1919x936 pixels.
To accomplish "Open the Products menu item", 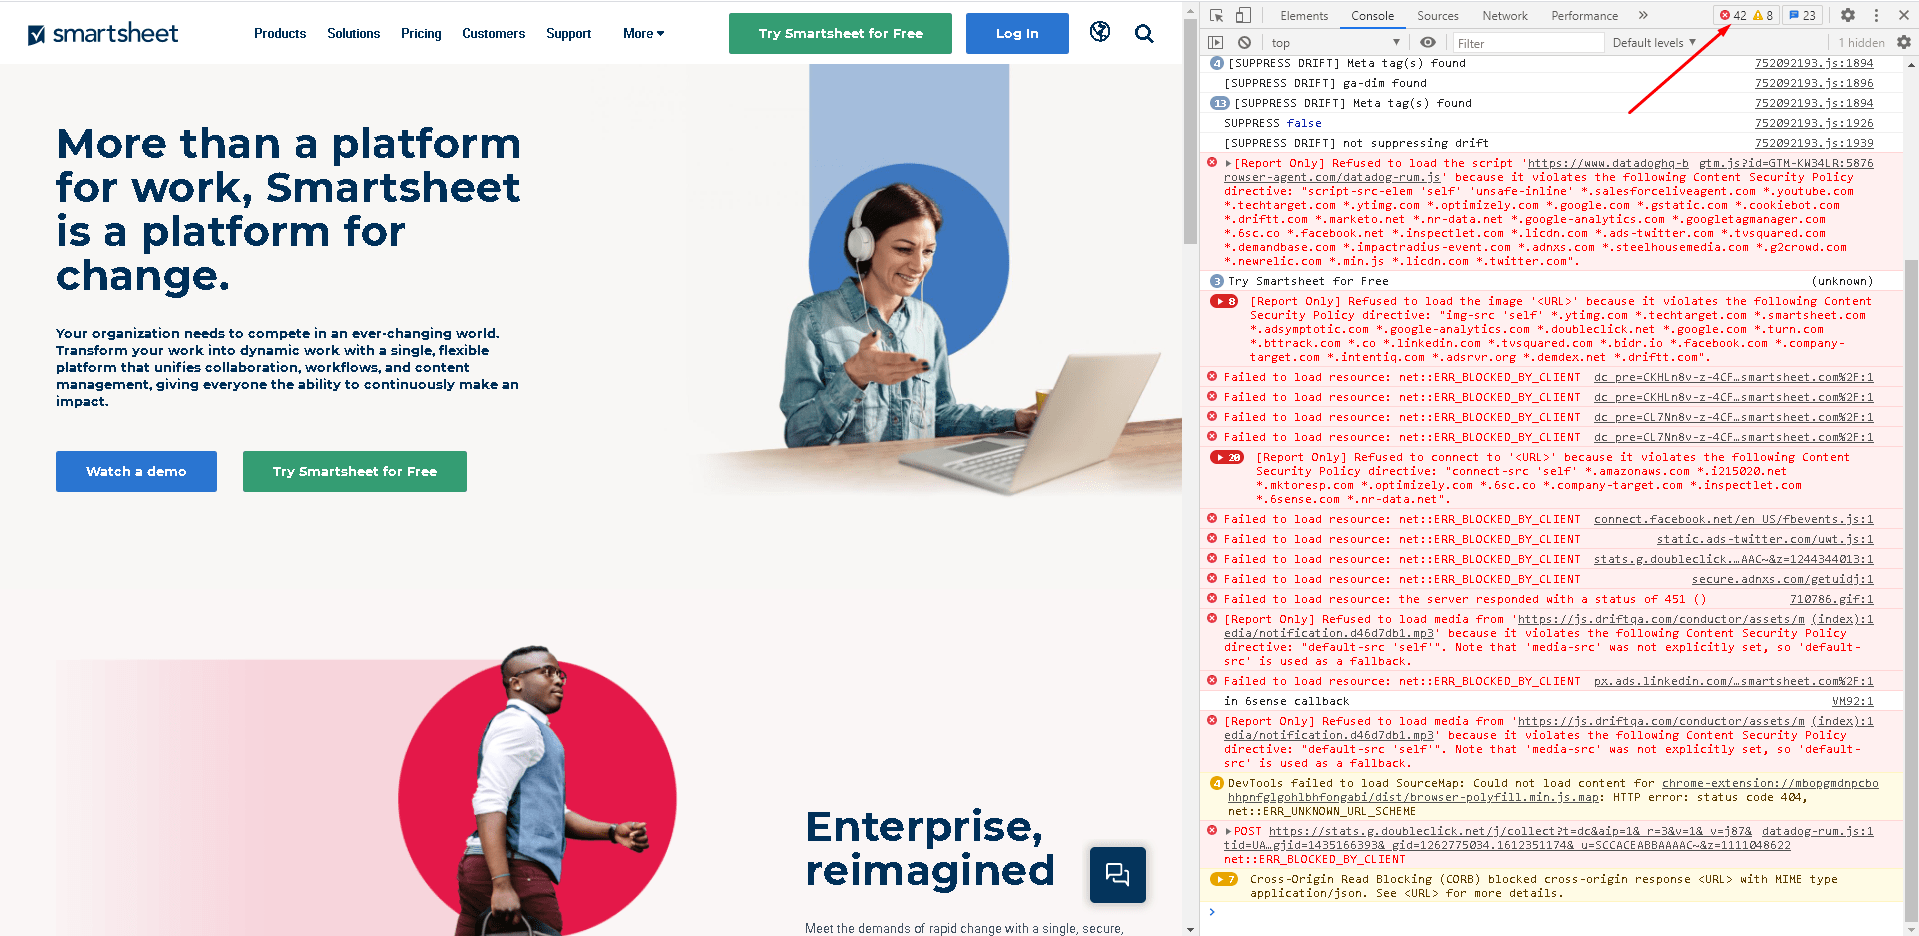I will point(280,33).
